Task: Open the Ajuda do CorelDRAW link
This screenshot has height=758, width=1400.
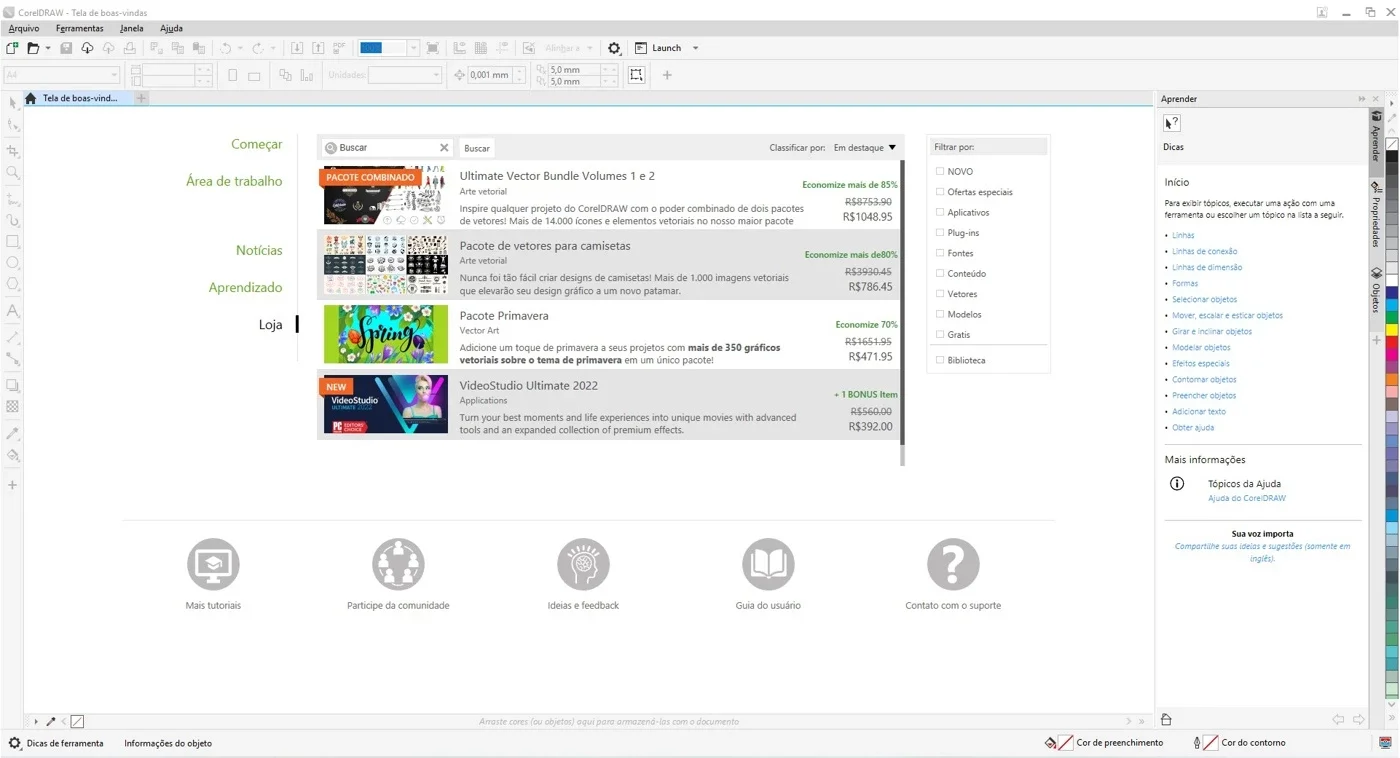Action: pos(1247,498)
